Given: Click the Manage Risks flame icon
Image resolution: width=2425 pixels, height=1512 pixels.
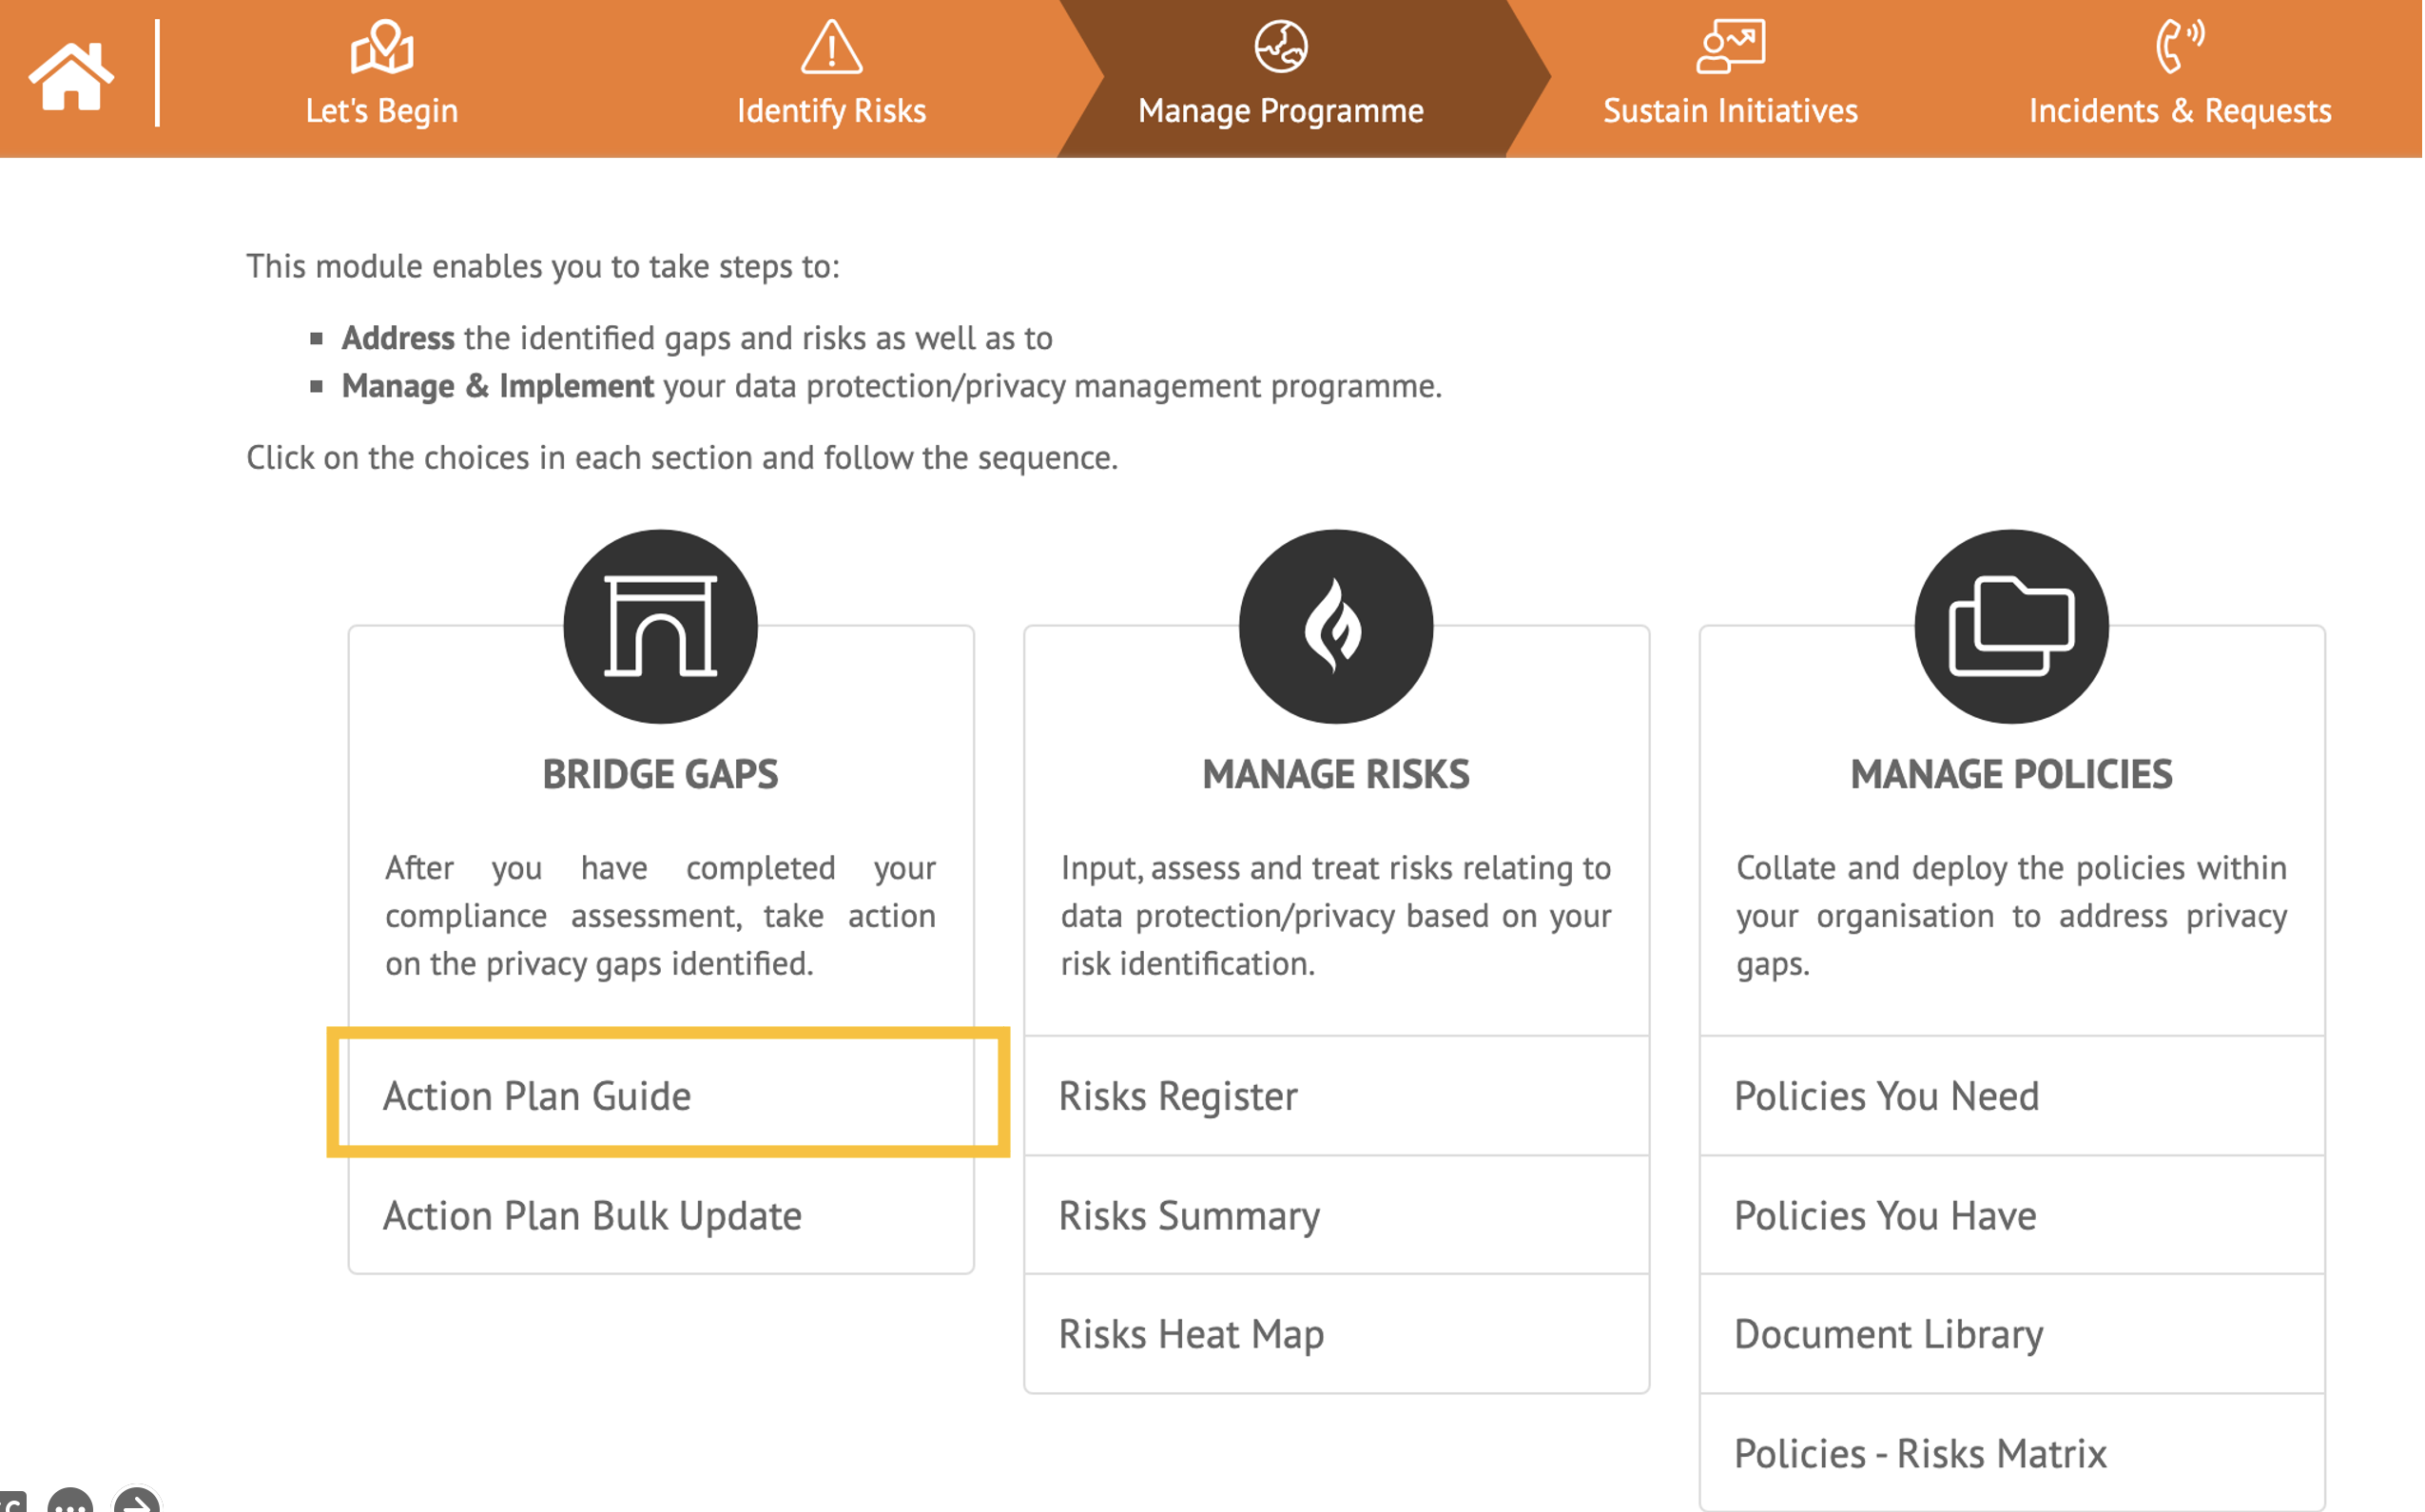Looking at the screenshot, I should 1336,626.
